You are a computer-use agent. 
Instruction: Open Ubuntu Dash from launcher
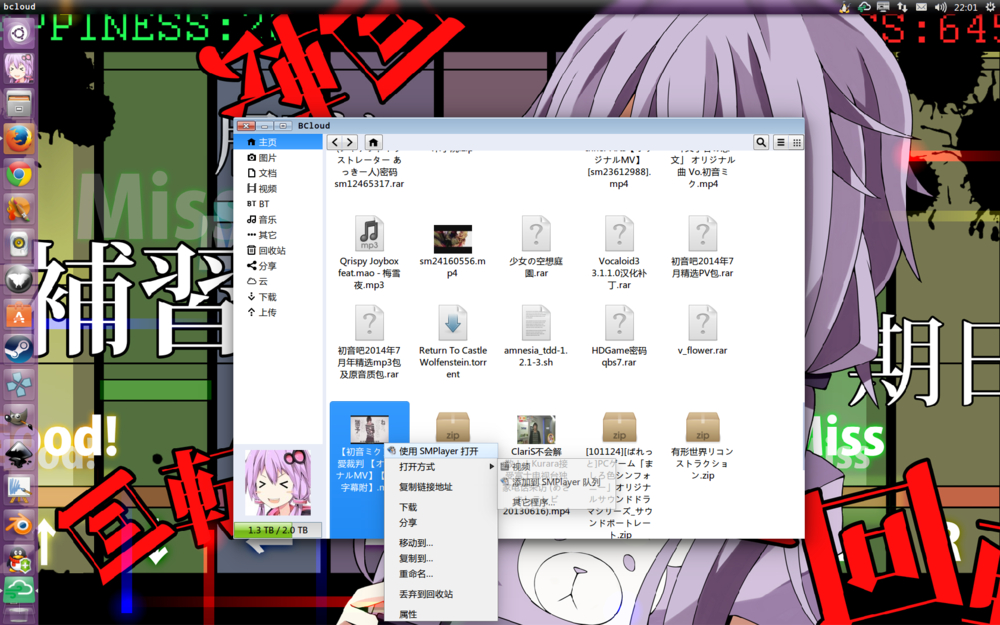coord(18,32)
